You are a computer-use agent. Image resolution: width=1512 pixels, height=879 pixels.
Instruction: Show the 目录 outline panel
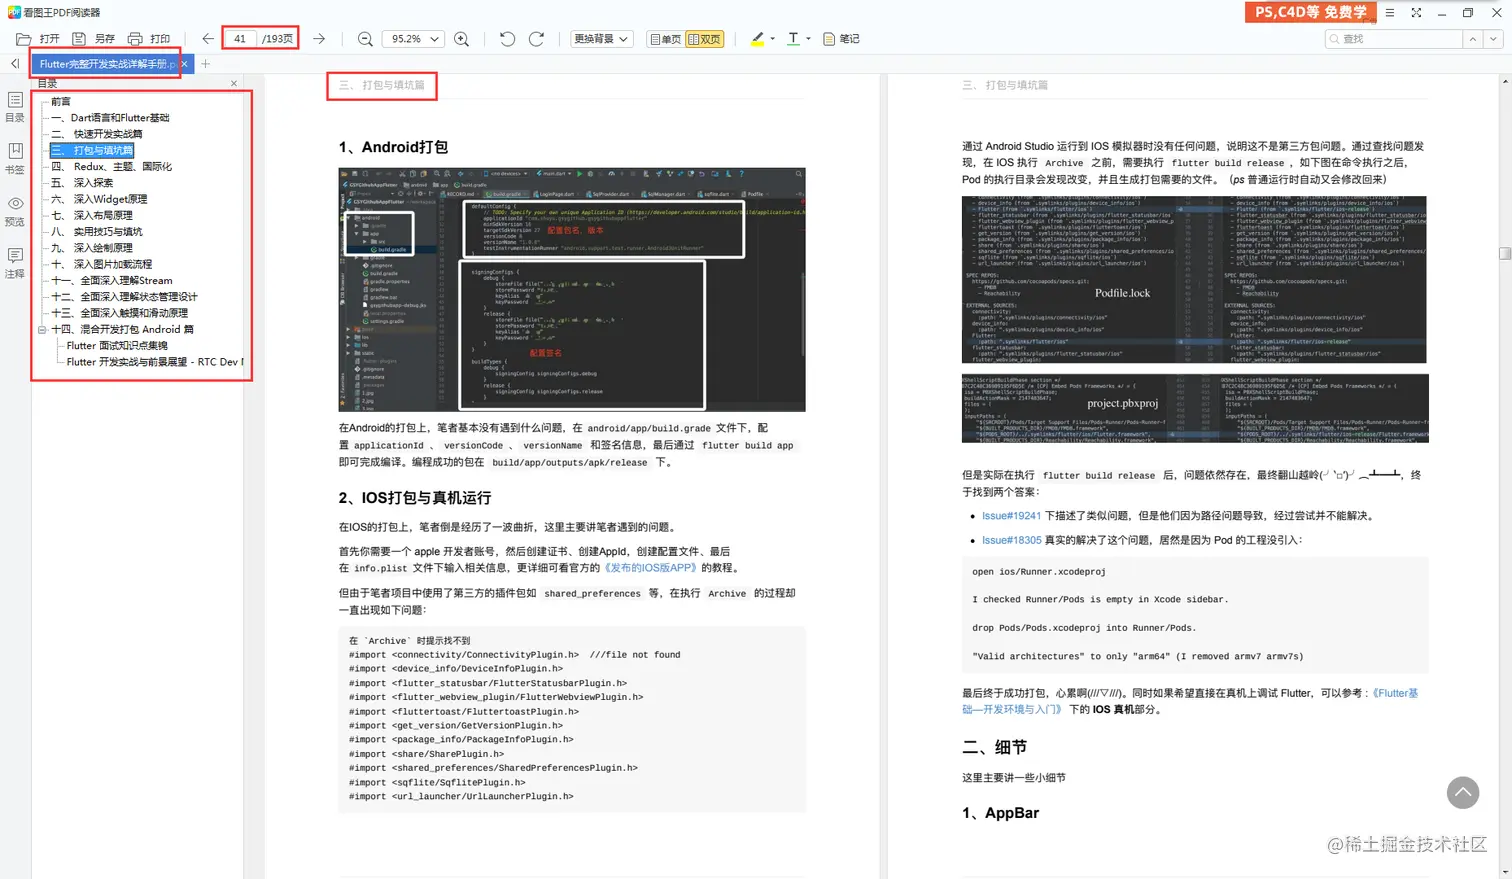[x=15, y=107]
